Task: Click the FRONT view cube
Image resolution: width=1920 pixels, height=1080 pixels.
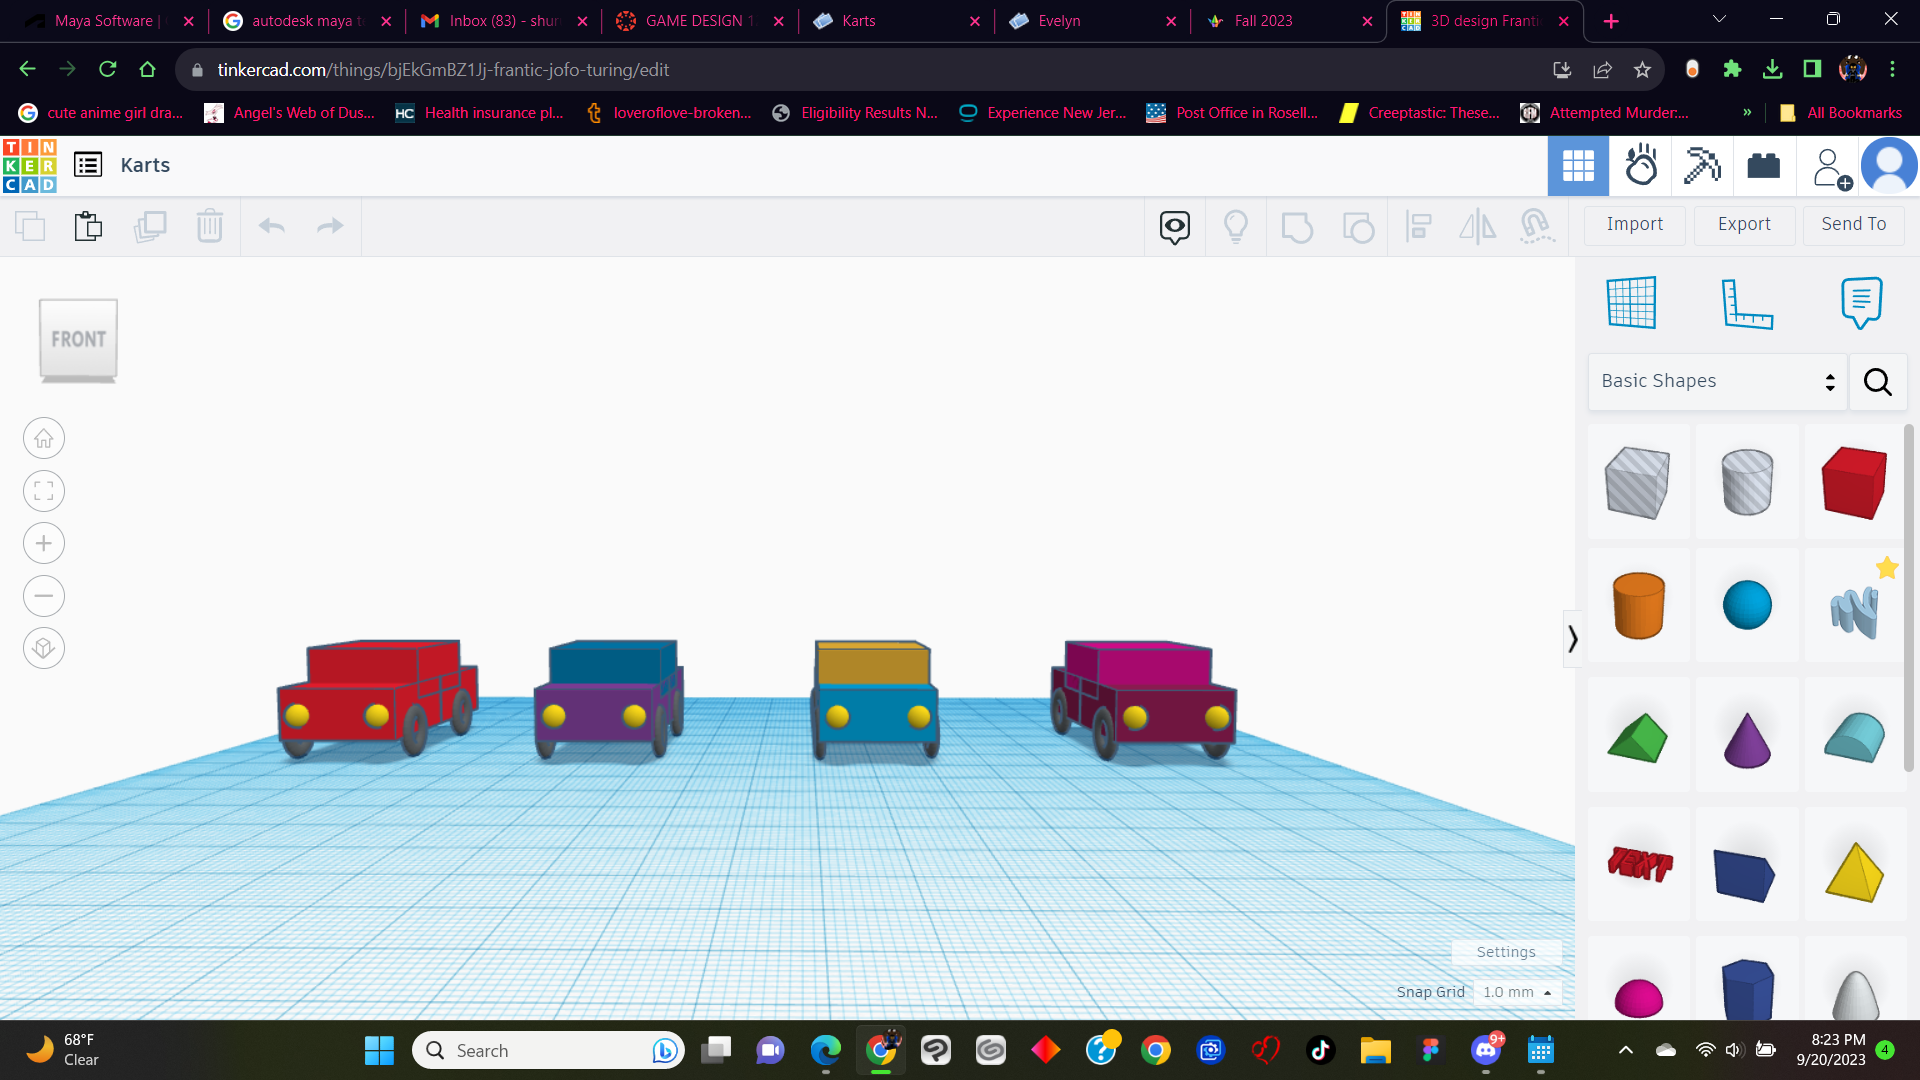Action: click(78, 340)
